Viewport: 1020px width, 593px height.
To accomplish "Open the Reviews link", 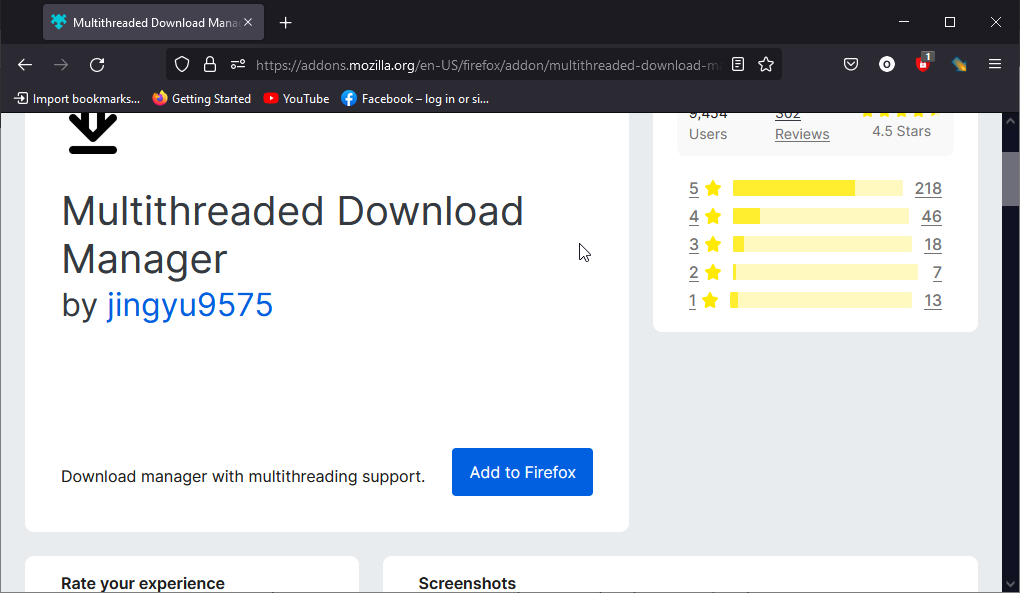I will tap(802, 134).
